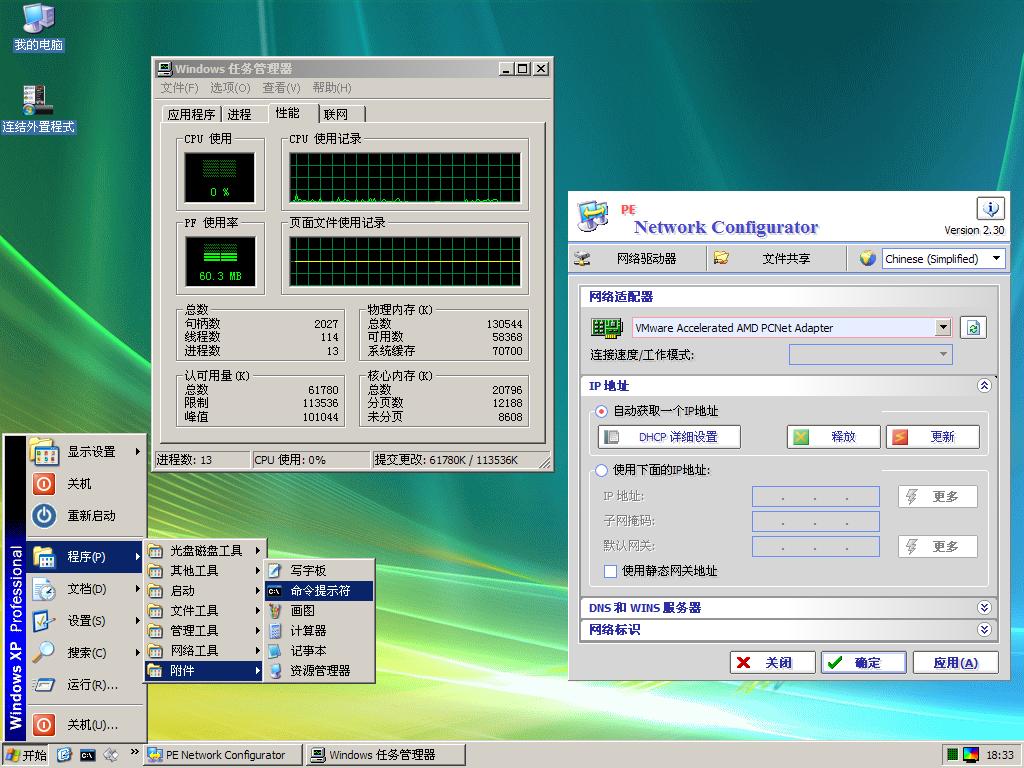1024x768 pixels.
Task: Click the 应用(A) button
Action: 955,663
